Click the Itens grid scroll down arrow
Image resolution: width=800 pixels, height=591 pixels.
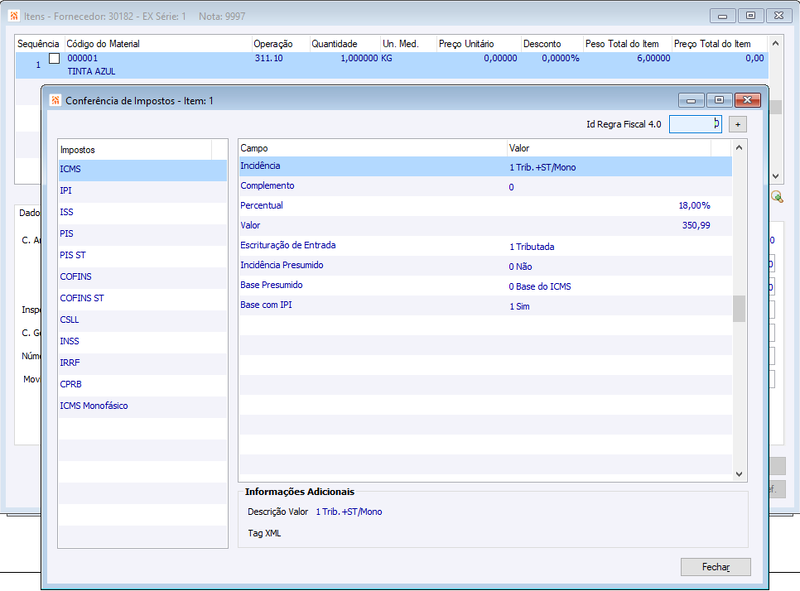(x=776, y=176)
